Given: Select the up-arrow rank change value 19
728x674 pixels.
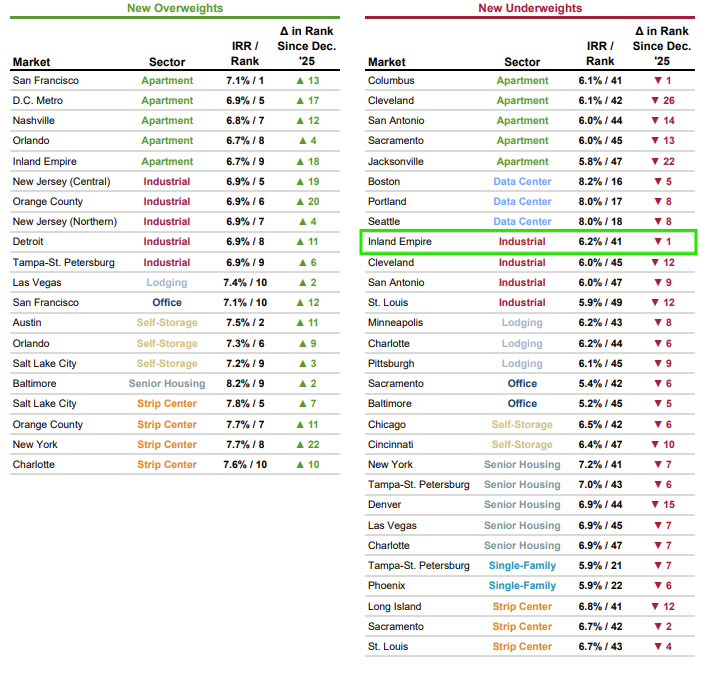Looking at the screenshot, I should click(x=307, y=181).
